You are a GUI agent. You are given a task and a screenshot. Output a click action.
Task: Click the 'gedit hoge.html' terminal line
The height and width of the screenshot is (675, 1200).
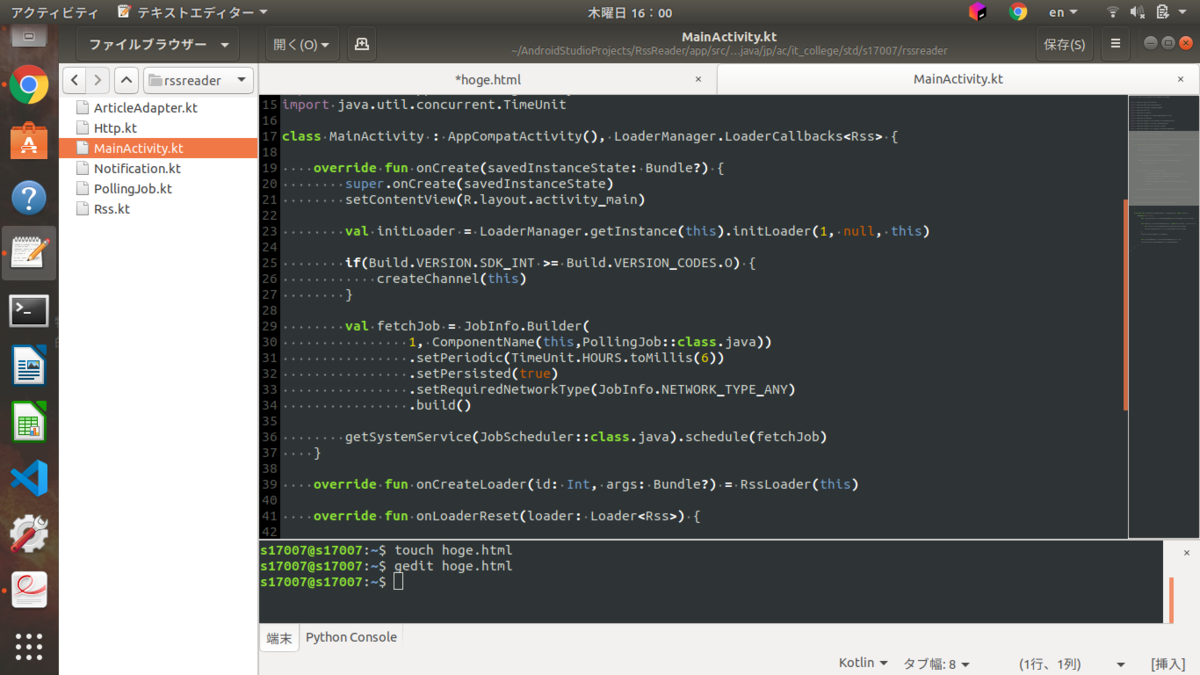point(453,566)
